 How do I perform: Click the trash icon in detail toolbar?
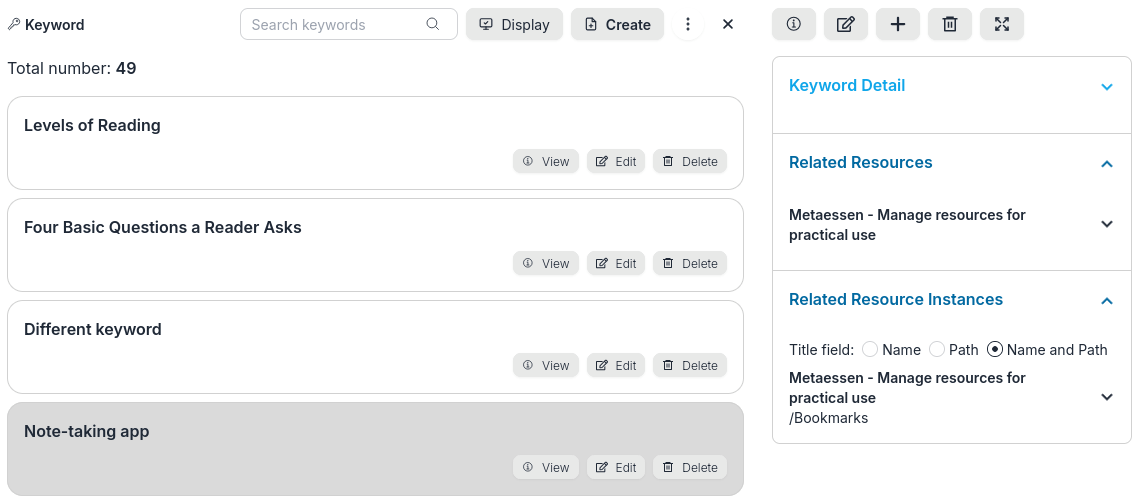950,24
